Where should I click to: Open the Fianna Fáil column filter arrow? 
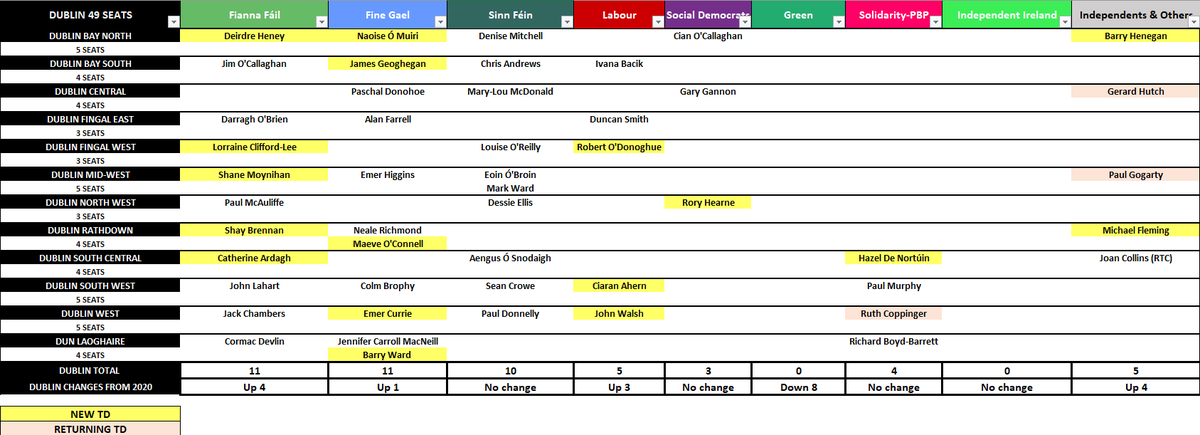pyautogui.click(x=321, y=21)
